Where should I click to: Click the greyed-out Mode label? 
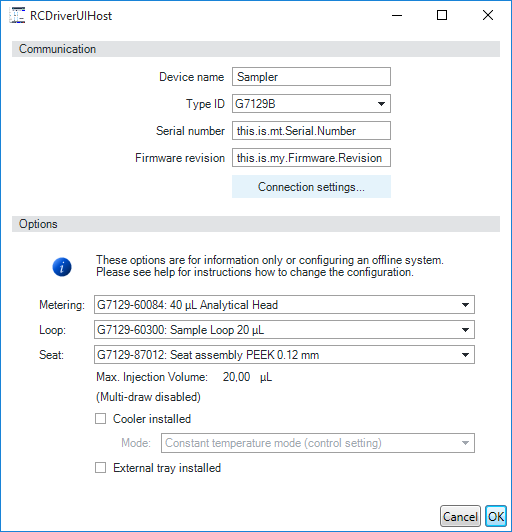[x=136, y=443]
